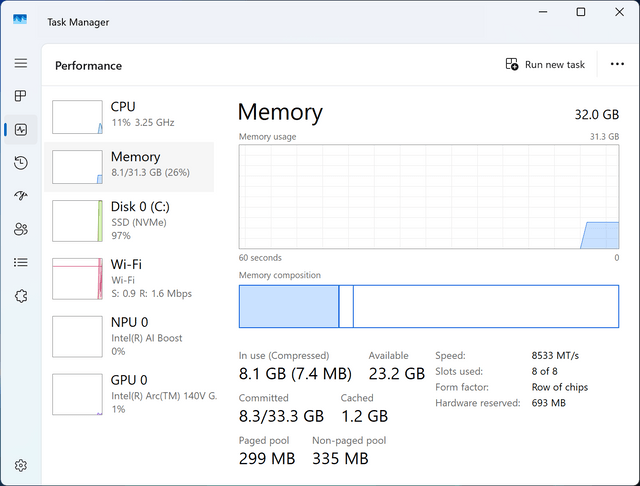Viewport: 640px width, 486px height.
Task: Maximize the Task Manager window
Action: [x=581, y=12]
